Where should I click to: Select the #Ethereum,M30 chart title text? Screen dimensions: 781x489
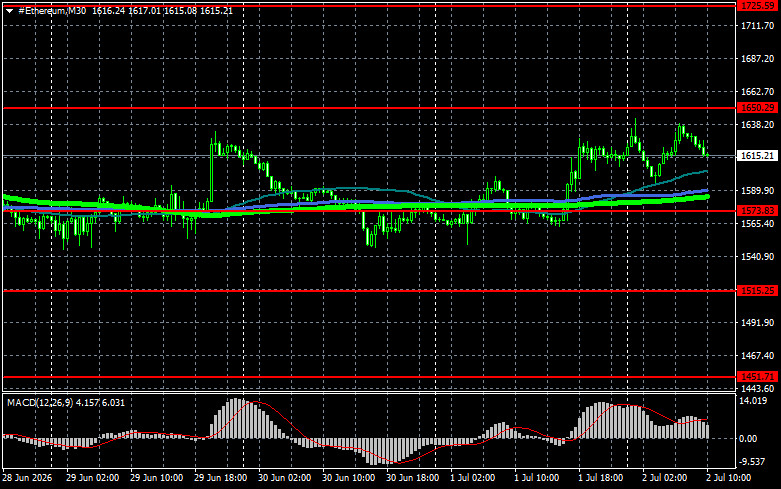coord(52,10)
